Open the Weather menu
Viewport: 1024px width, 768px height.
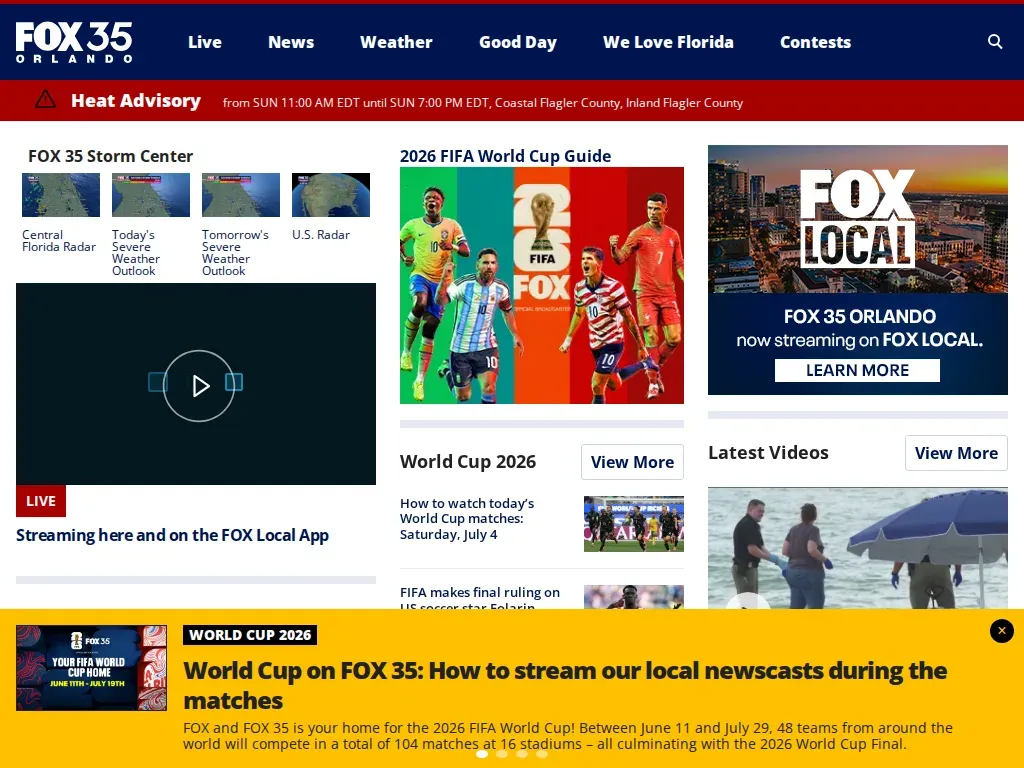(396, 42)
